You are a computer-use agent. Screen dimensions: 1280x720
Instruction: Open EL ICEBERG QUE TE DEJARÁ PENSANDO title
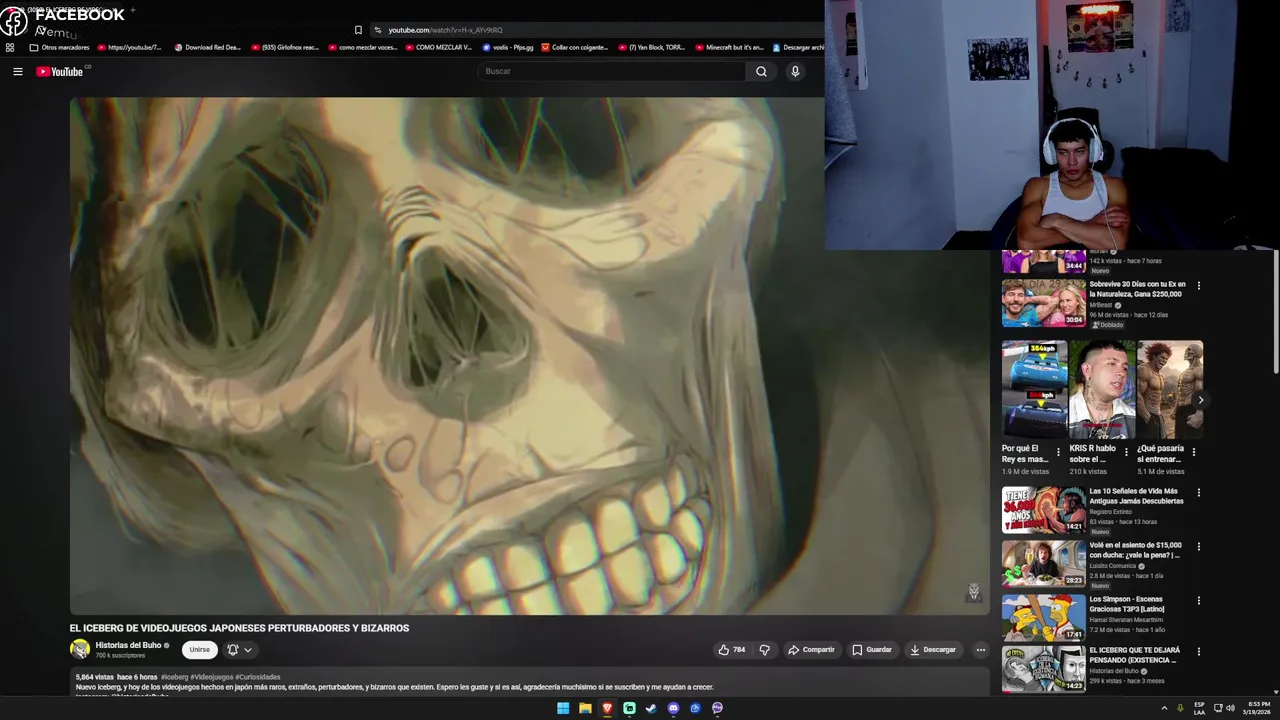click(x=1134, y=655)
